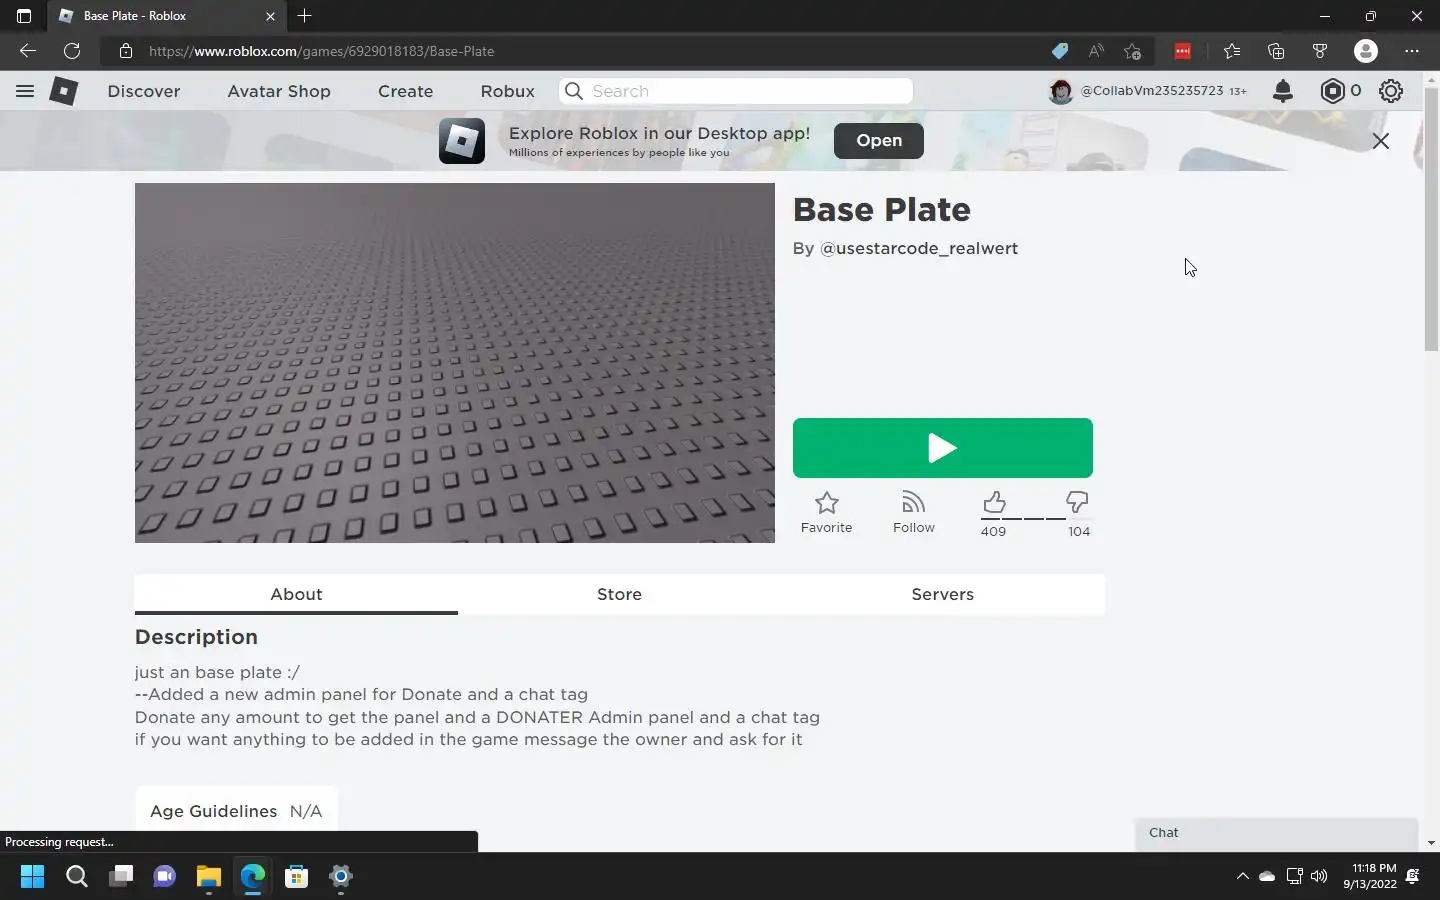
Task: Open the Create menu item
Action: (405, 91)
